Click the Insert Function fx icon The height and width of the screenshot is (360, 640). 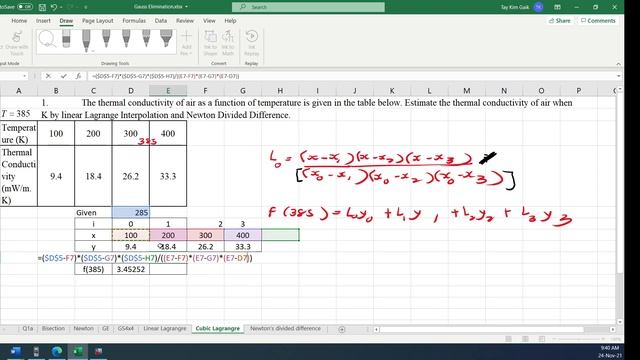point(78,76)
